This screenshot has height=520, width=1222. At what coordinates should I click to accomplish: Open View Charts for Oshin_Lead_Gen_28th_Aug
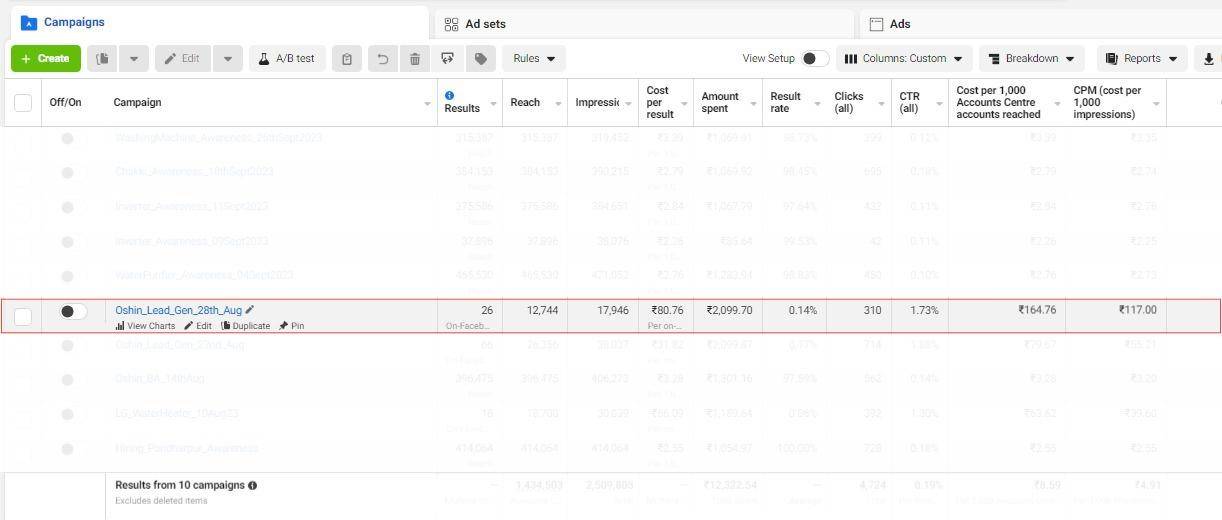146,326
